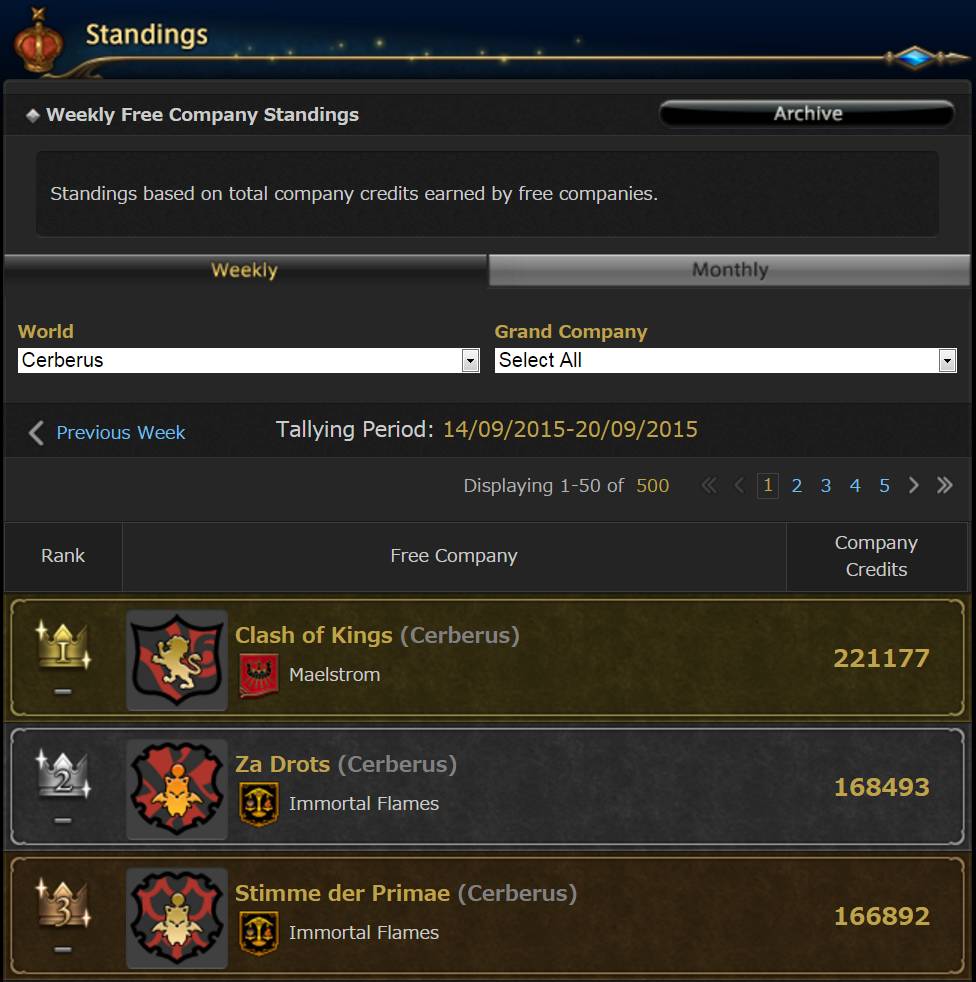
Task: Click Za Drots' Immortal Flames emblem
Action: tap(259, 804)
